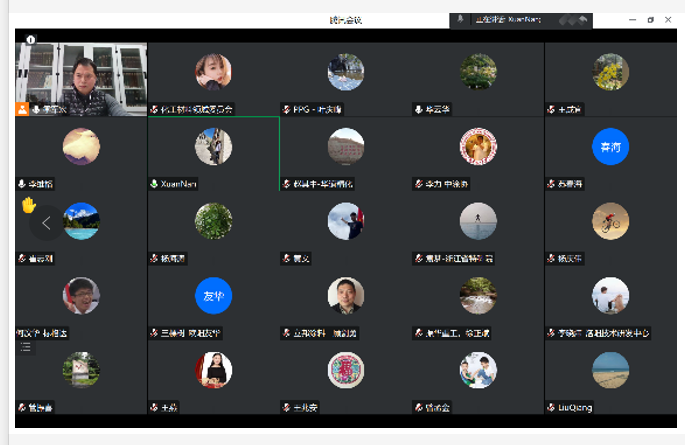
Task: Restore down the meeting window
Action: pyautogui.click(x=650, y=20)
